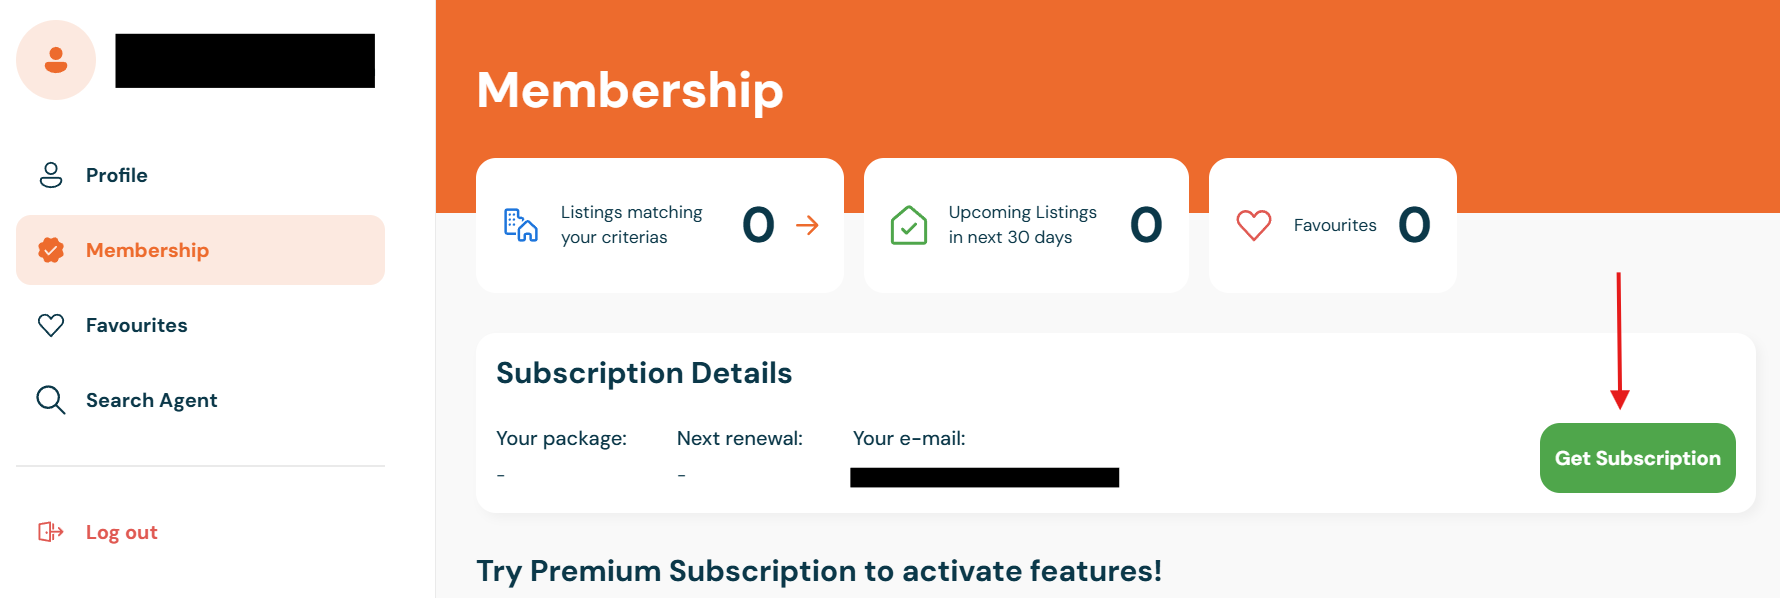This screenshot has width=1780, height=598.
Task: Click the Membership badge icon
Action: click(x=51, y=250)
